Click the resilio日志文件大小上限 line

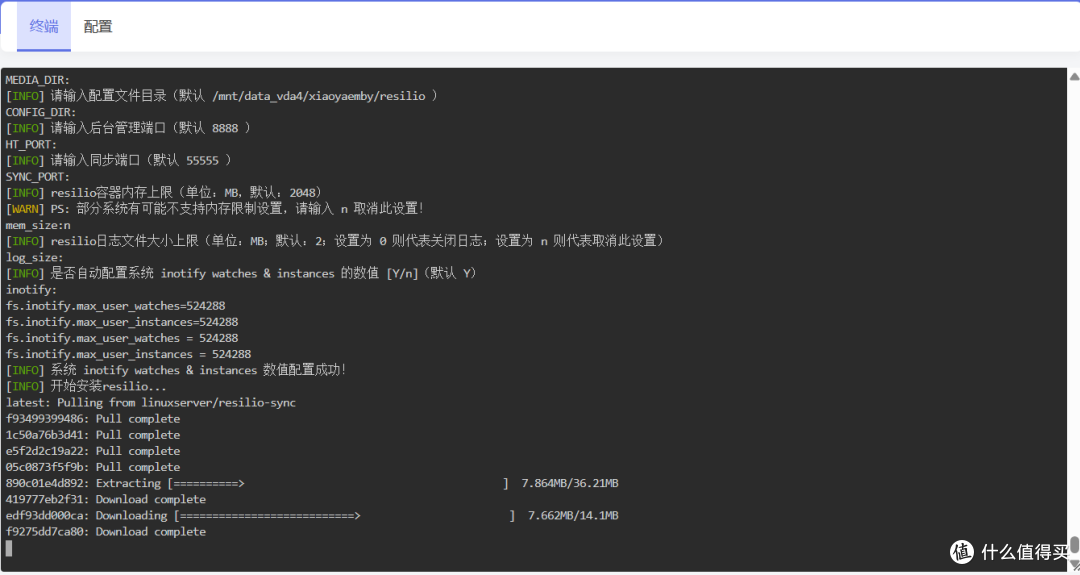[335, 240]
